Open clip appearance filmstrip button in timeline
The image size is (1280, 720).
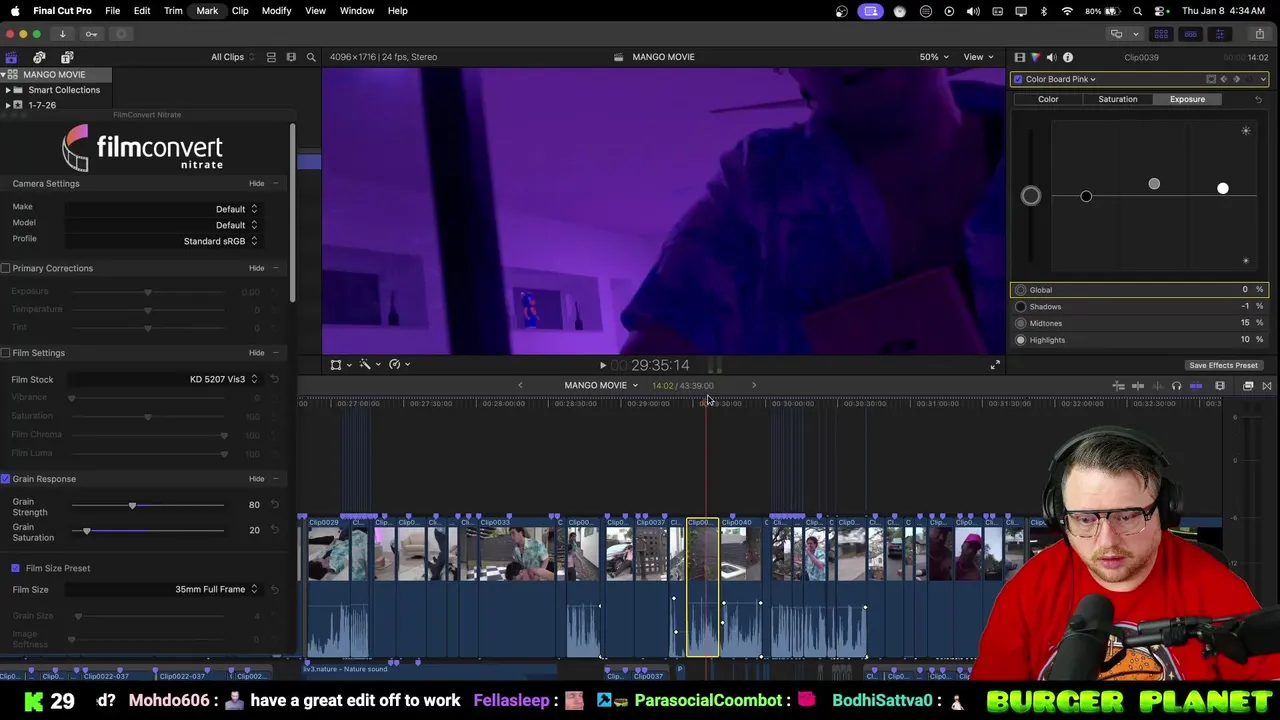[x=1220, y=386]
